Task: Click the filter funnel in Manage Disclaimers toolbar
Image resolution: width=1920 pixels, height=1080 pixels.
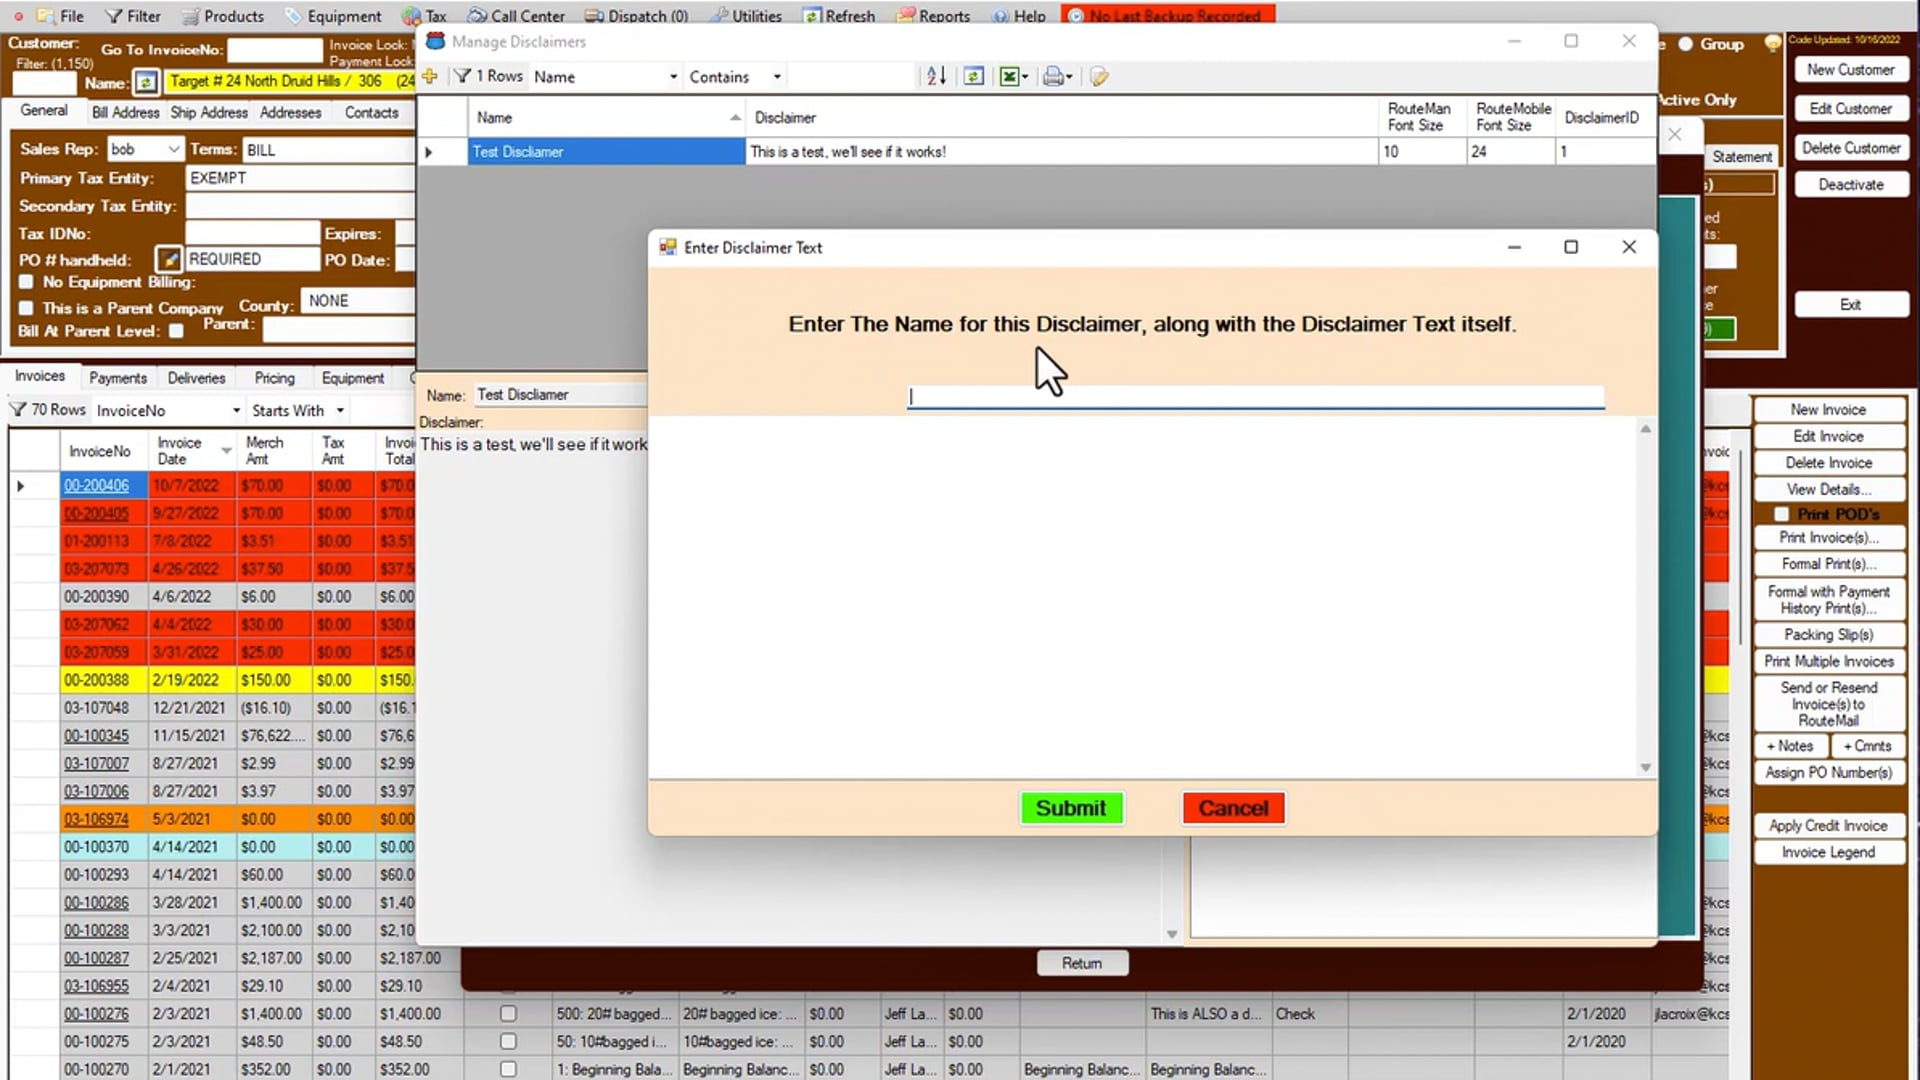Action: tap(463, 76)
